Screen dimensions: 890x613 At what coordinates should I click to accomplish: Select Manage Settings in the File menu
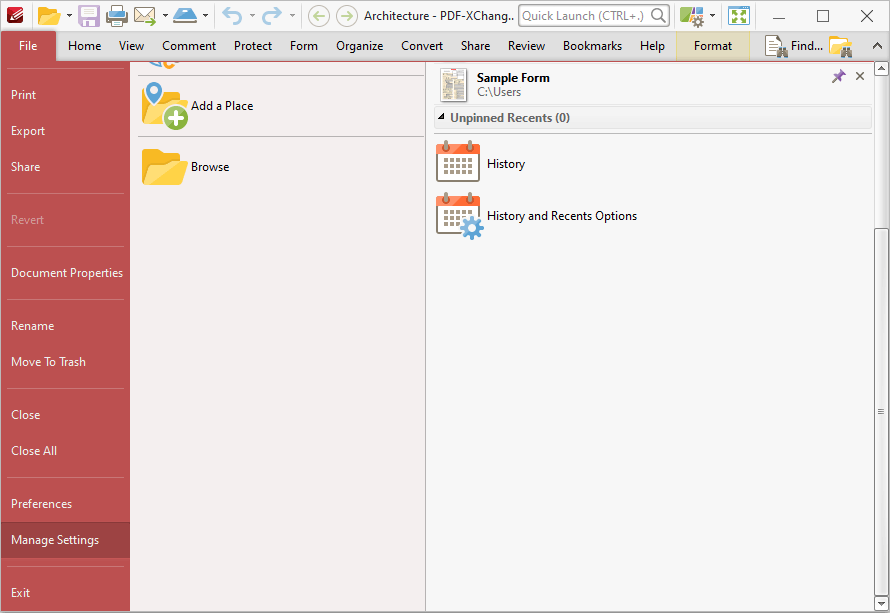(65, 540)
